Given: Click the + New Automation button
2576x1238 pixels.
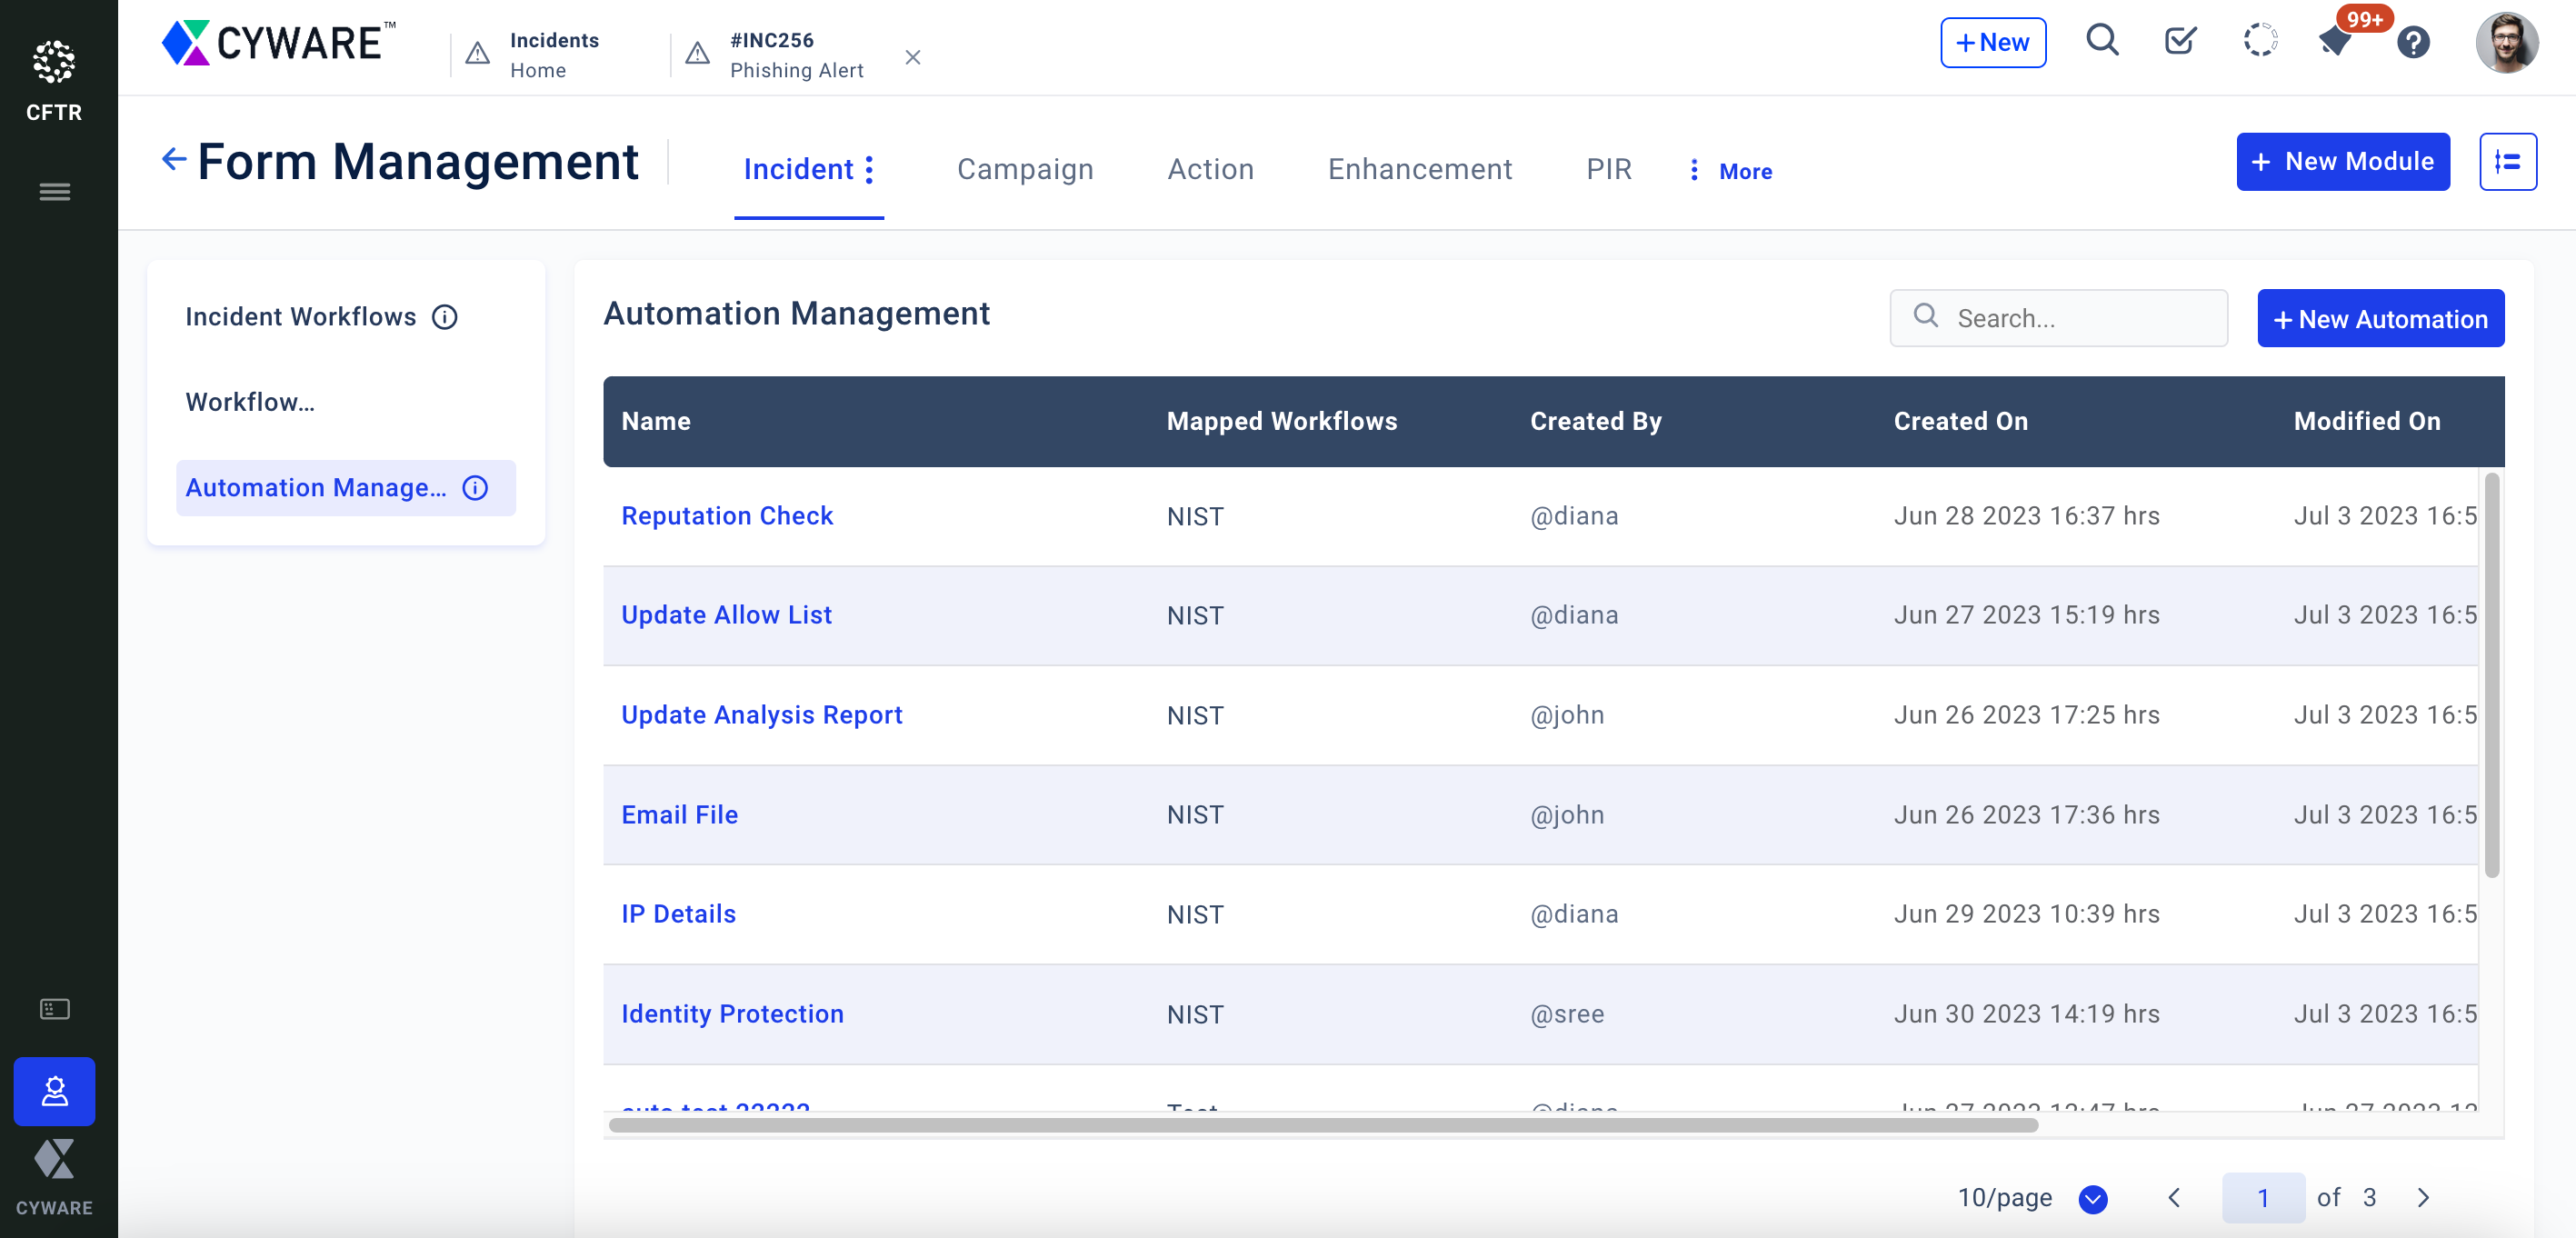Looking at the screenshot, I should pos(2381,318).
